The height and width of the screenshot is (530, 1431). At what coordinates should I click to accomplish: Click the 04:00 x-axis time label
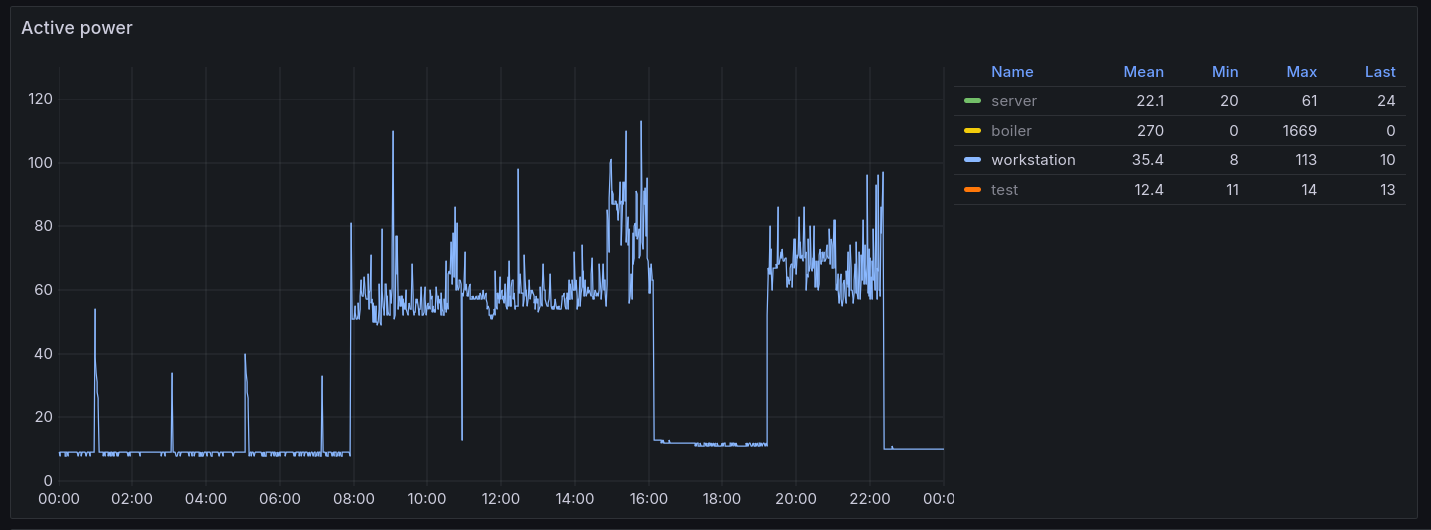coord(206,498)
